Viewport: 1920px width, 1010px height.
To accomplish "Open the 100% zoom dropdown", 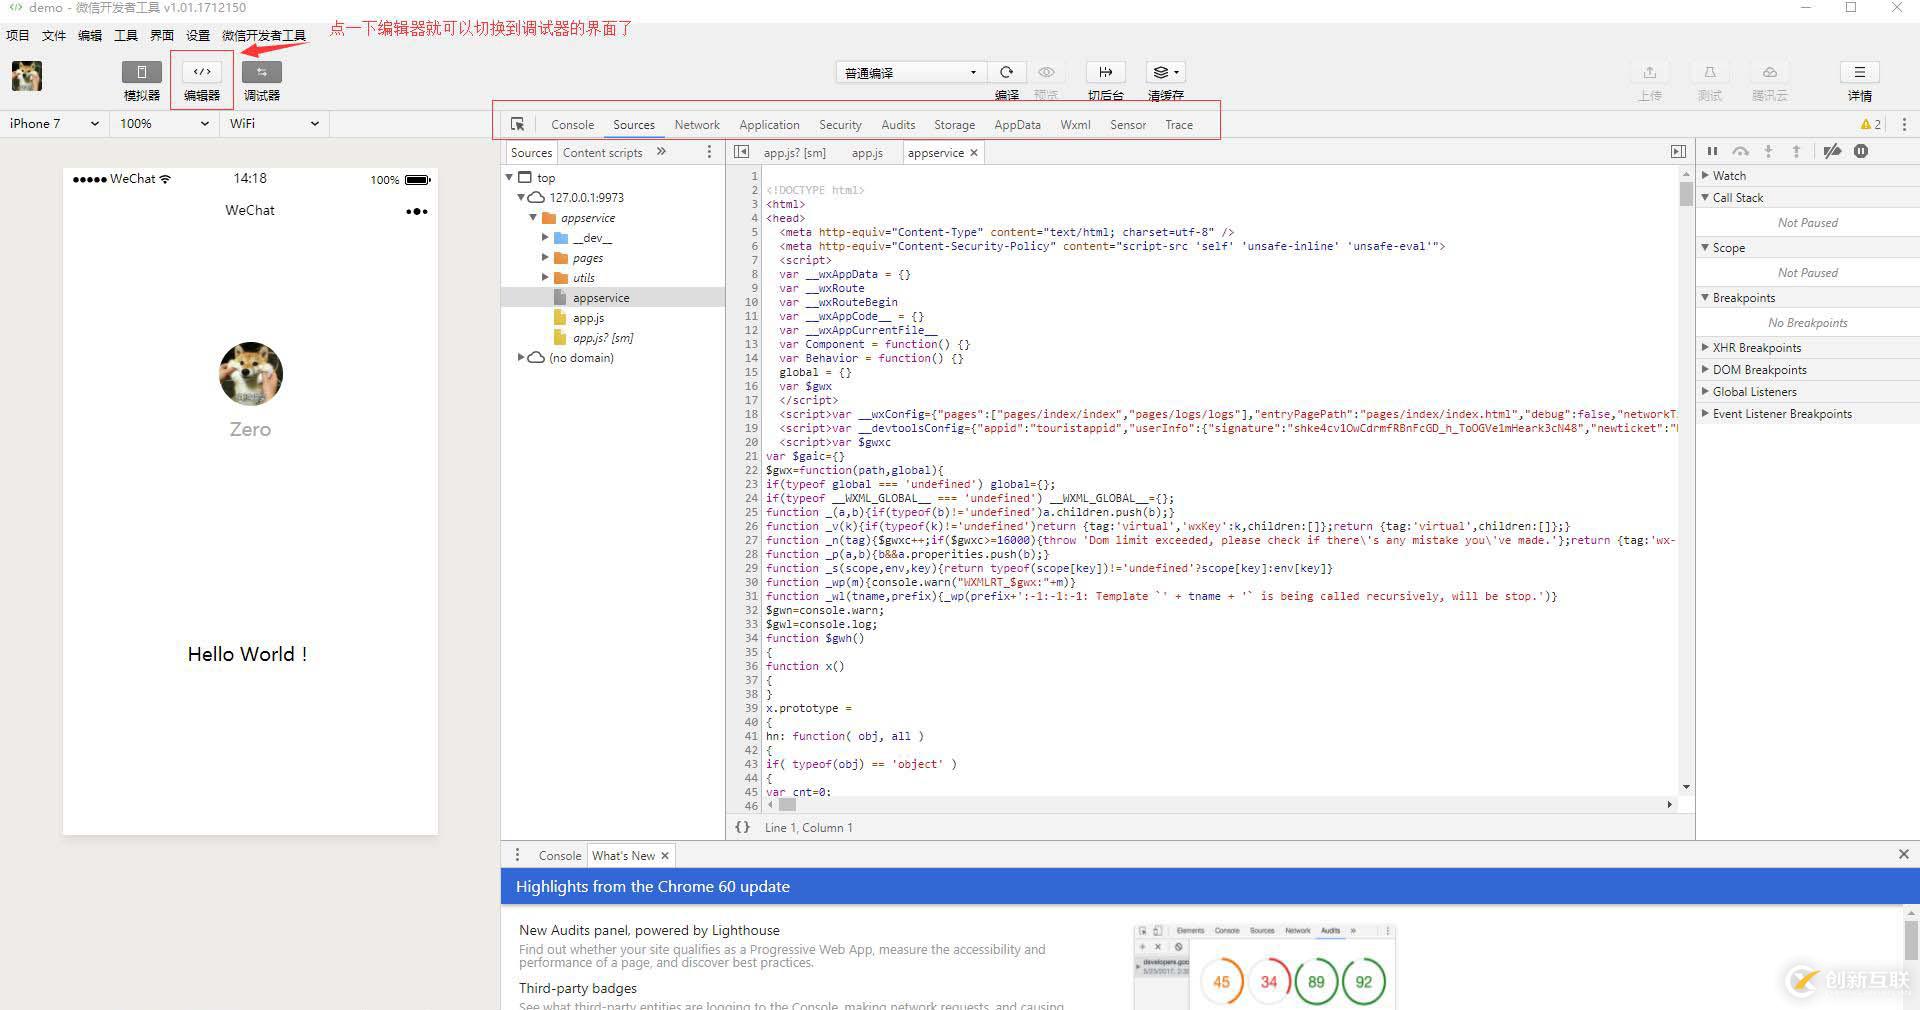I will point(163,124).
